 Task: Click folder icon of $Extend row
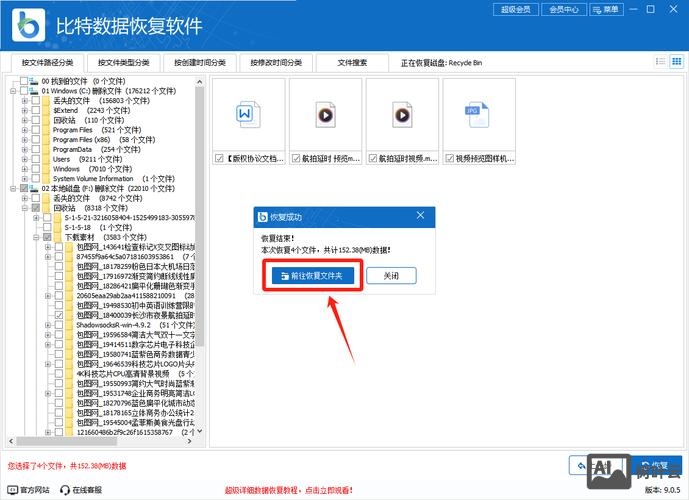(47, 110)
